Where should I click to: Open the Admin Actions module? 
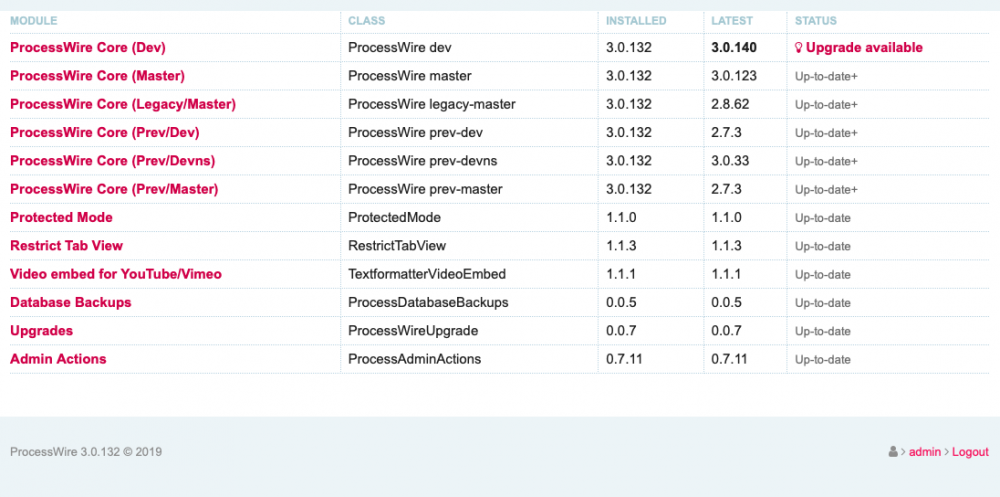(58, 359)
